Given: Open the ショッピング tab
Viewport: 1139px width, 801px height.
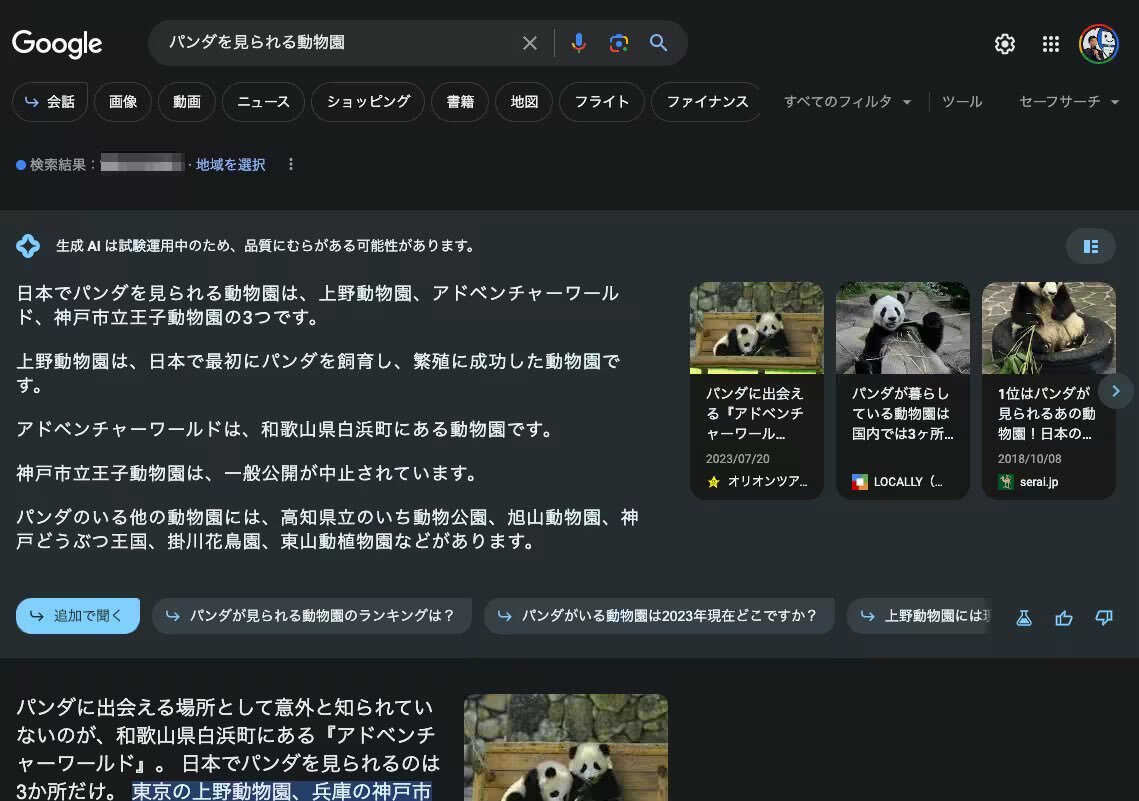Looking at the screenshot, I should coord(368,102).
